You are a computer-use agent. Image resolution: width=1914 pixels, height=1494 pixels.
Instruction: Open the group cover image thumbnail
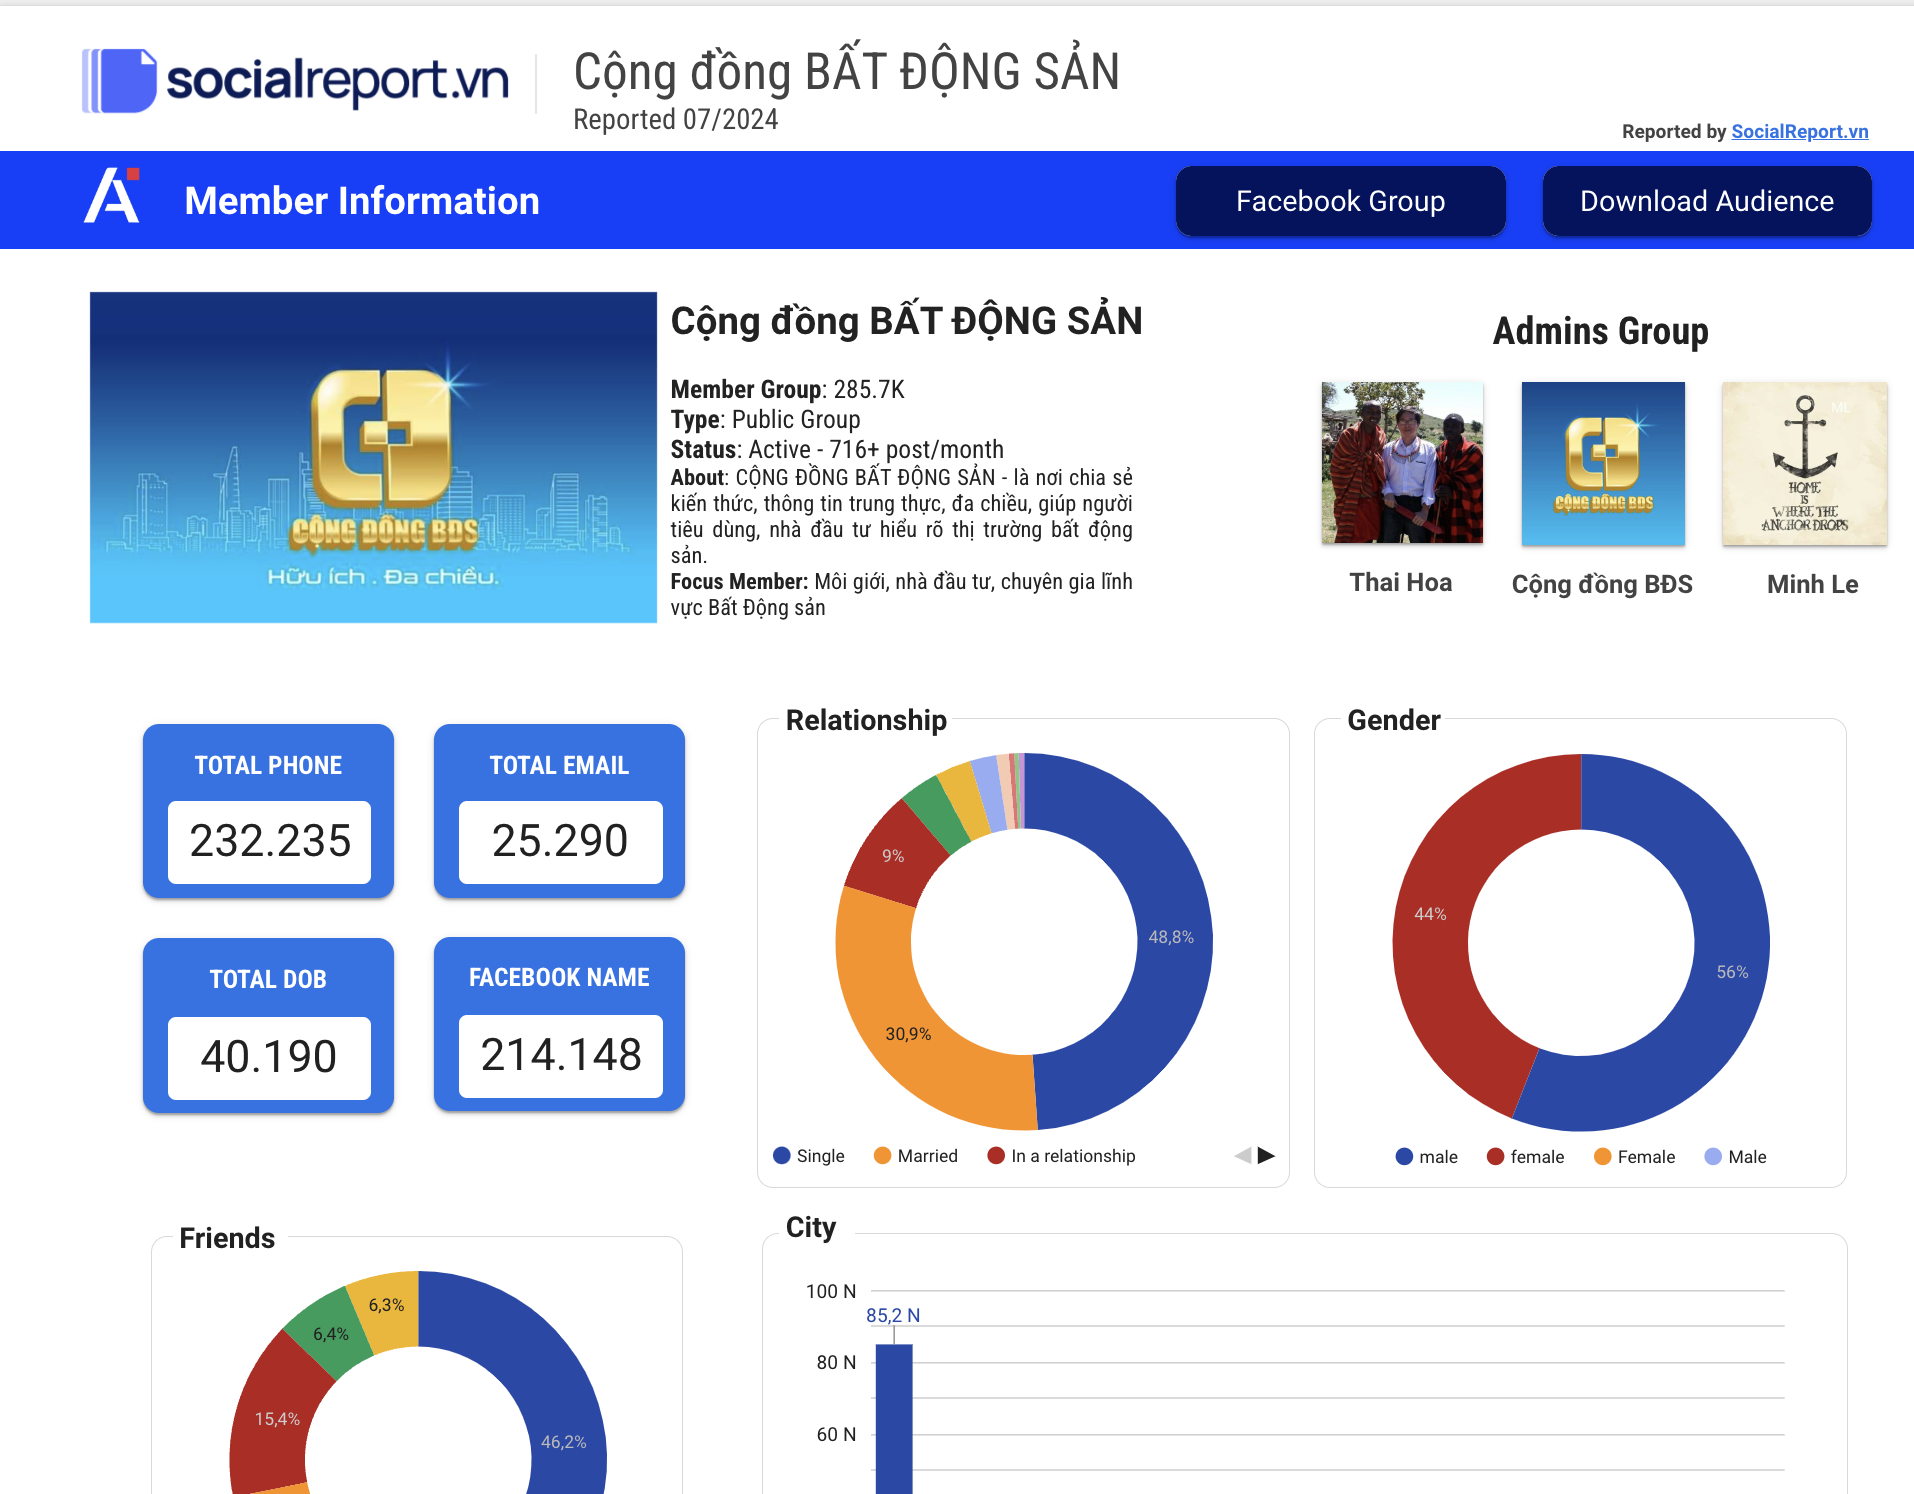(373, 457)
